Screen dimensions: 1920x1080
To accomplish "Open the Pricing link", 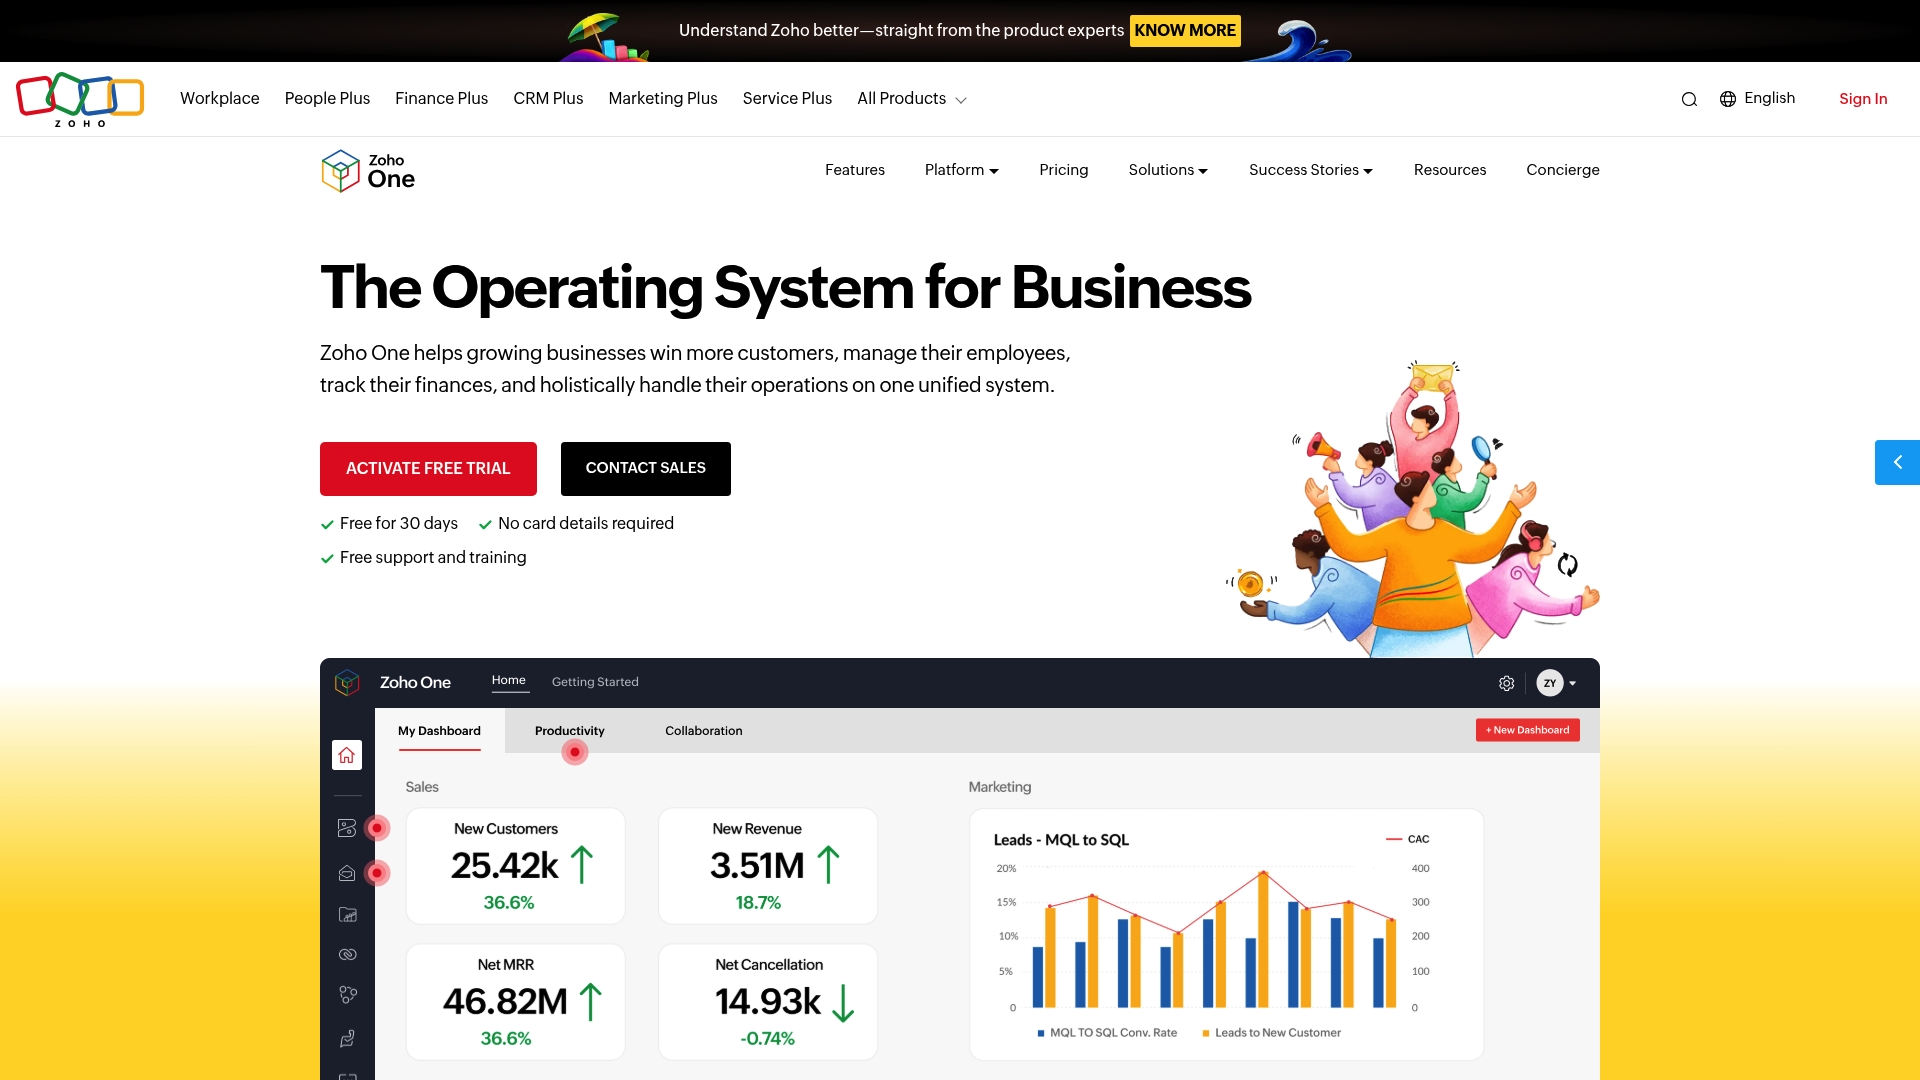I will point(1064,170).
